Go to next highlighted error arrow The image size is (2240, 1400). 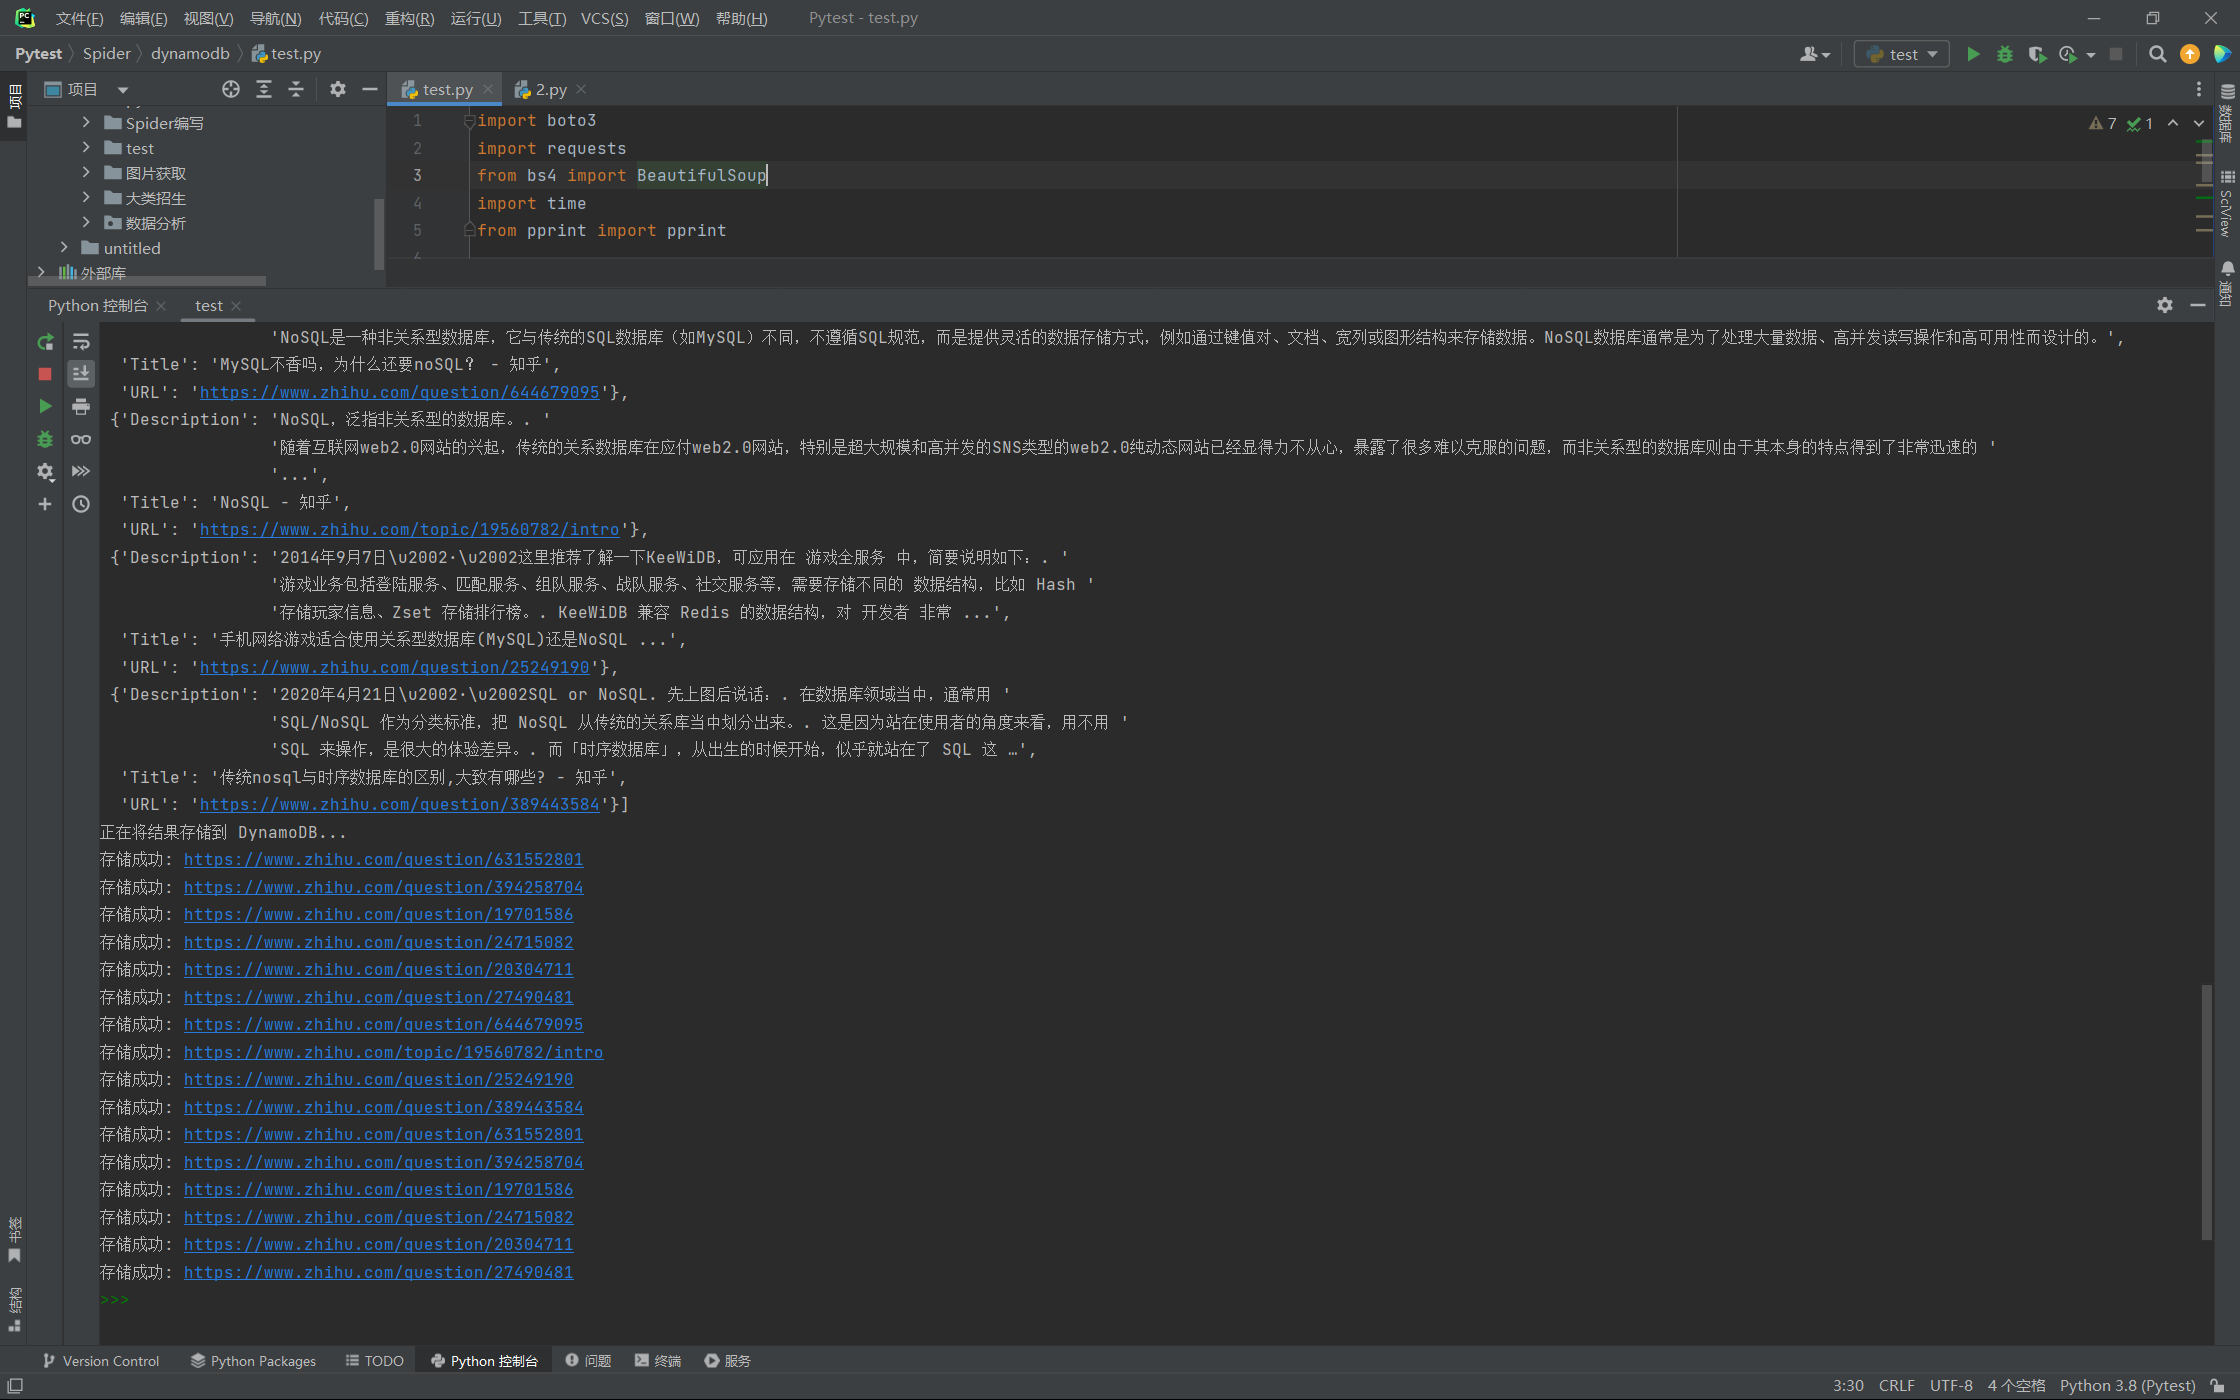2199,123
